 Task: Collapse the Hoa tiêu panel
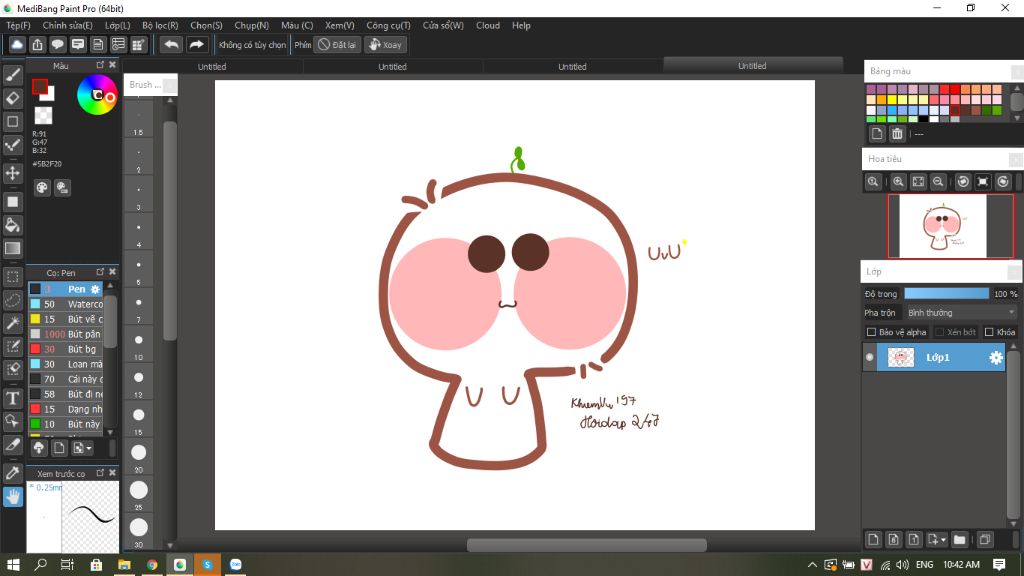tap(1016, 159)
